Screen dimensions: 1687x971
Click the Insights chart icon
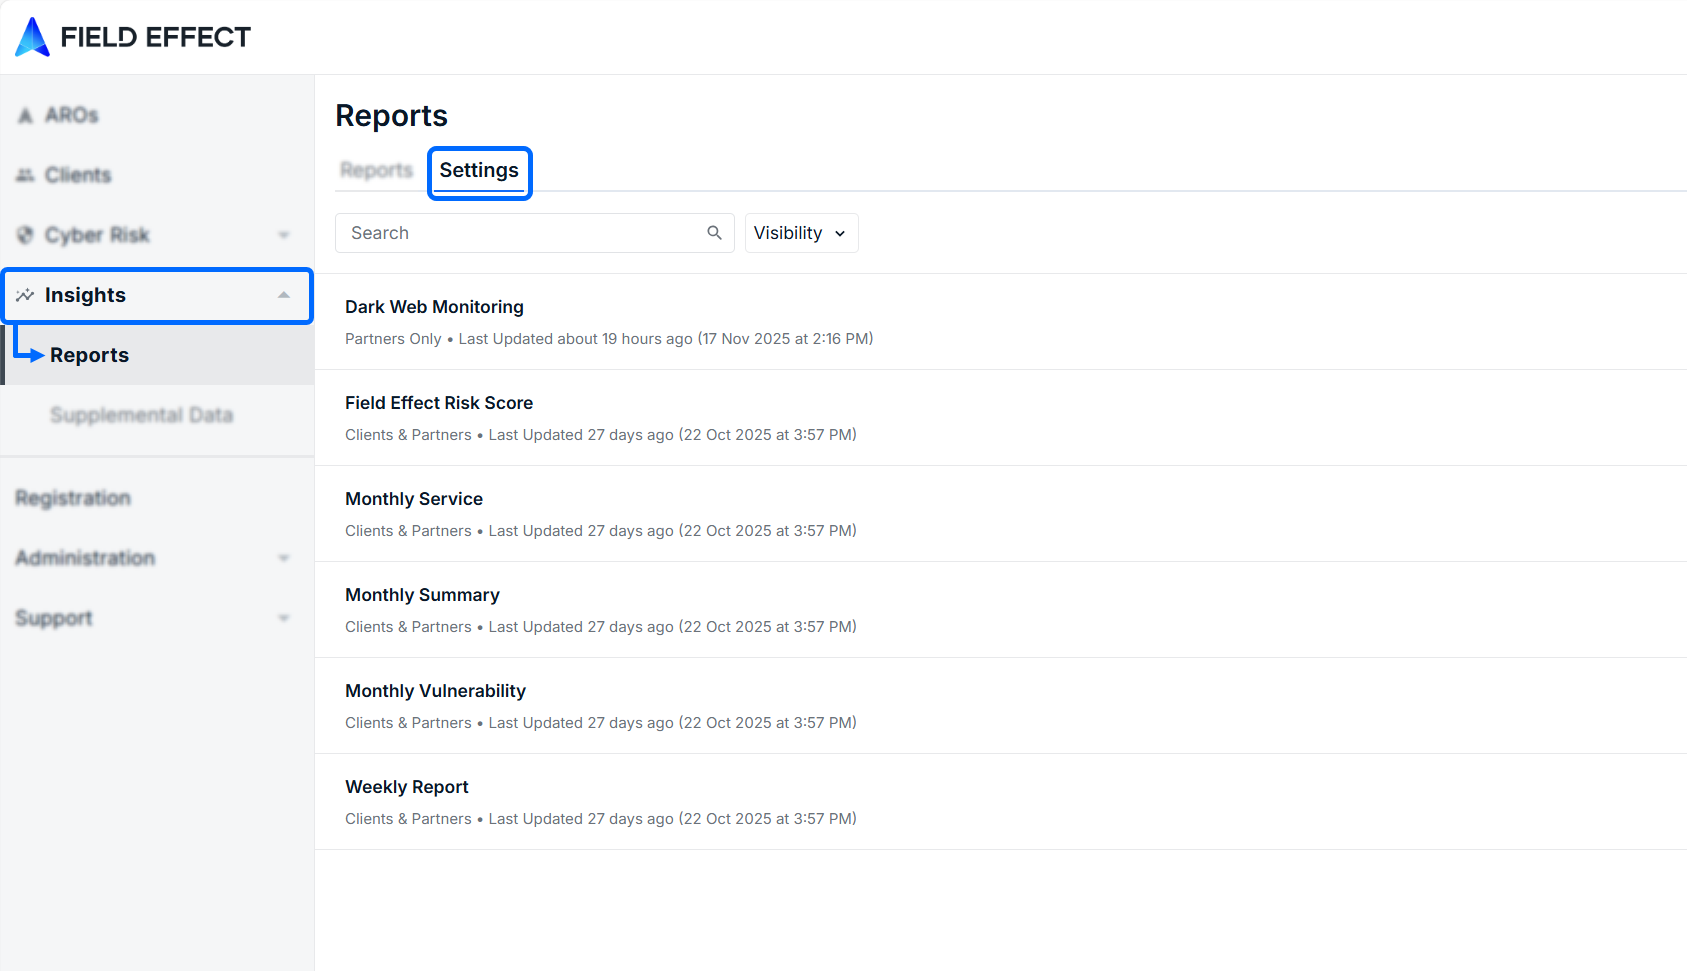[x=25, y=295]
